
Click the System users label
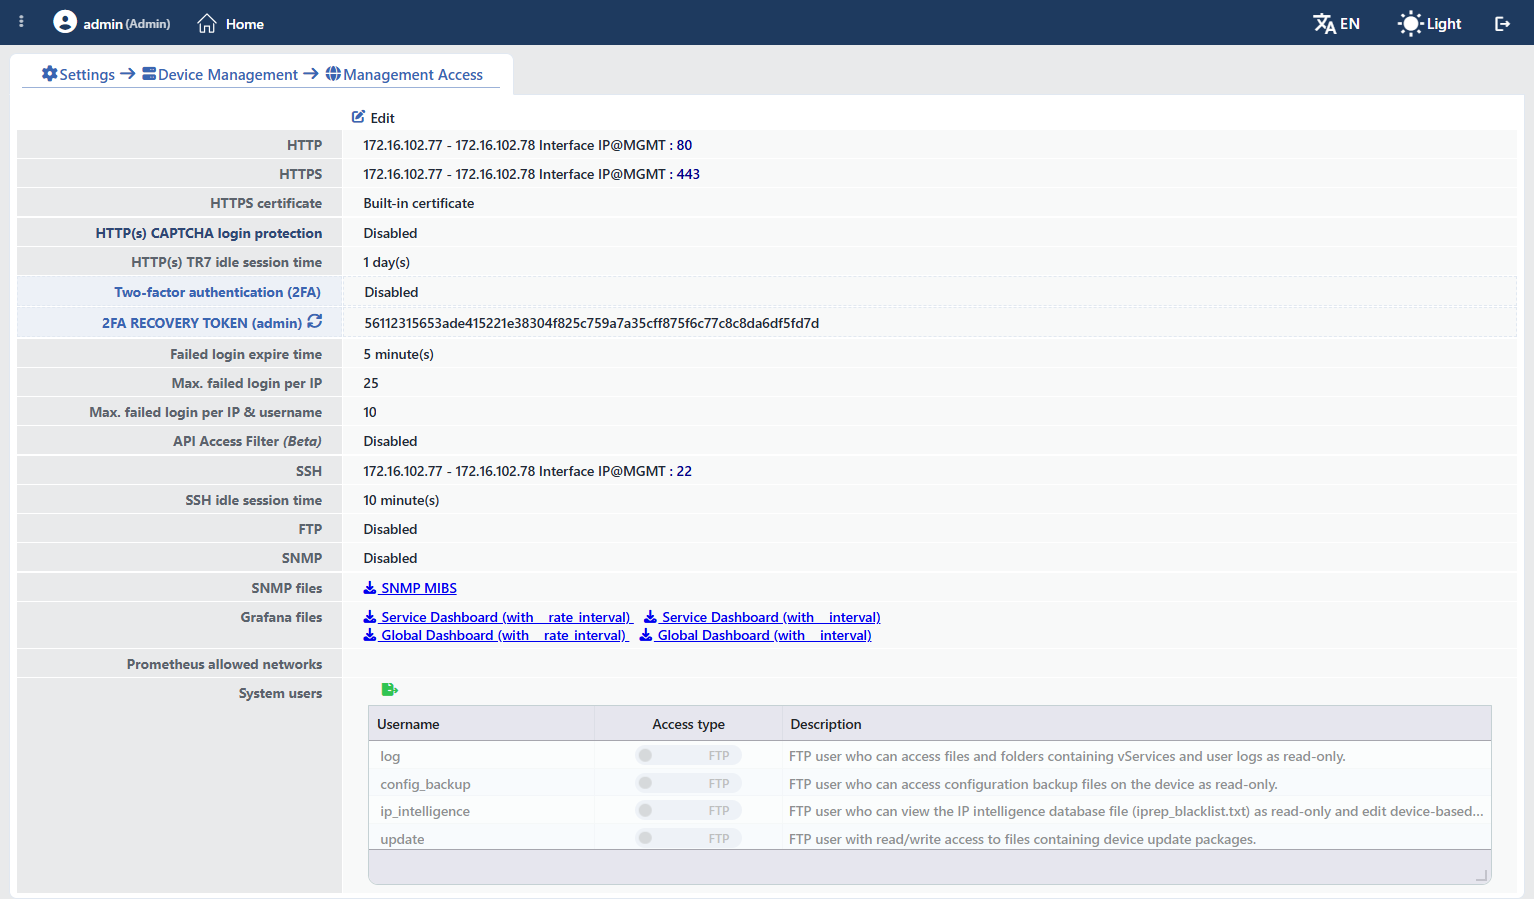(280, 693)
